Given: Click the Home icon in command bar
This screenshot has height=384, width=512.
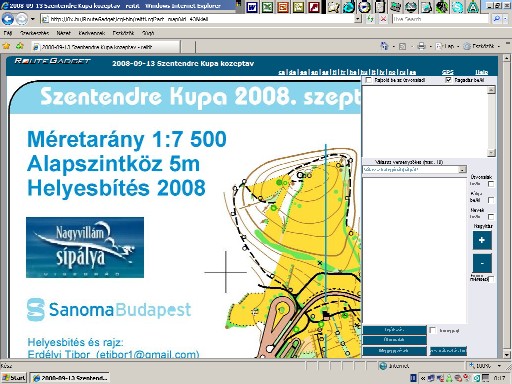Looking at the screenshot, I should 384,46.
